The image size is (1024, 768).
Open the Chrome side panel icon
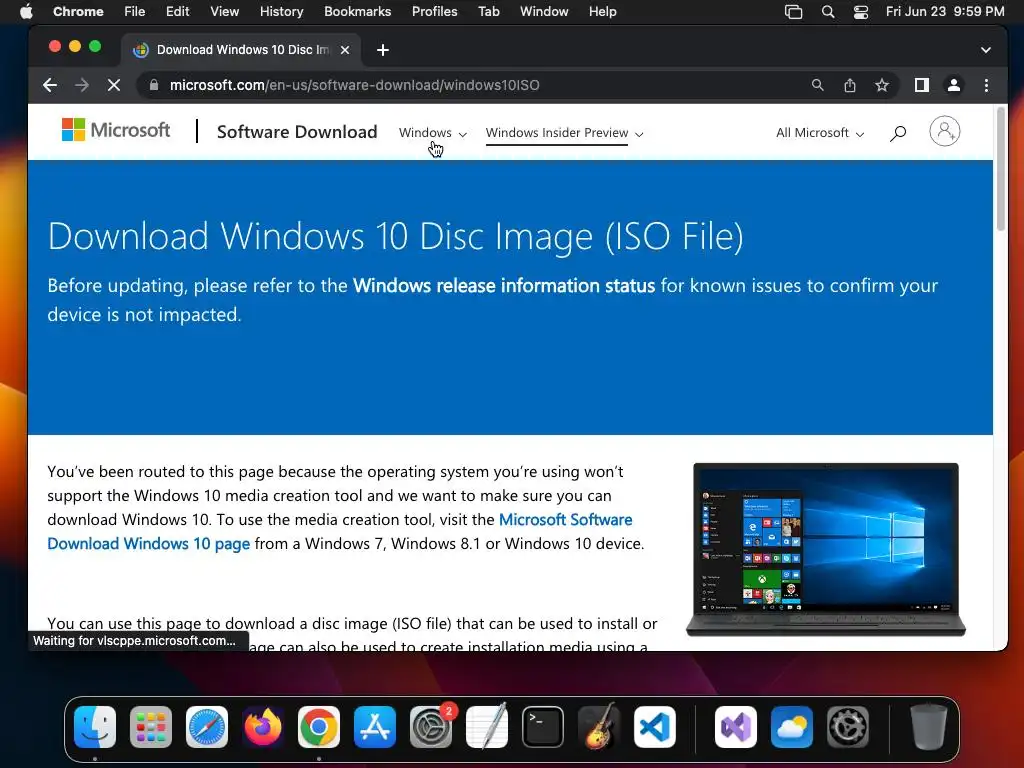coord(921,85)
